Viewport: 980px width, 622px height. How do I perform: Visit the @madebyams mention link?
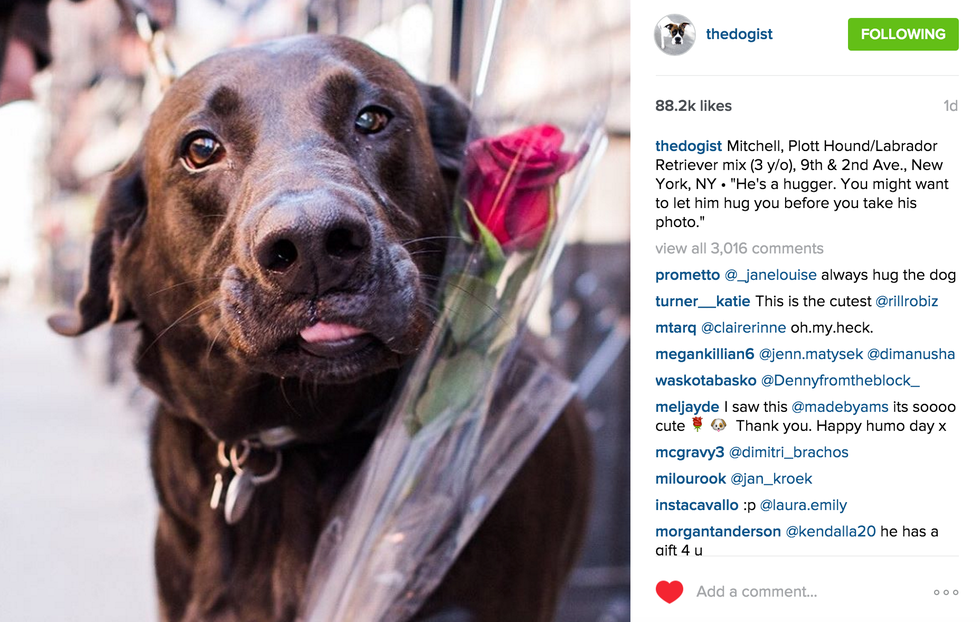[839, 407]
